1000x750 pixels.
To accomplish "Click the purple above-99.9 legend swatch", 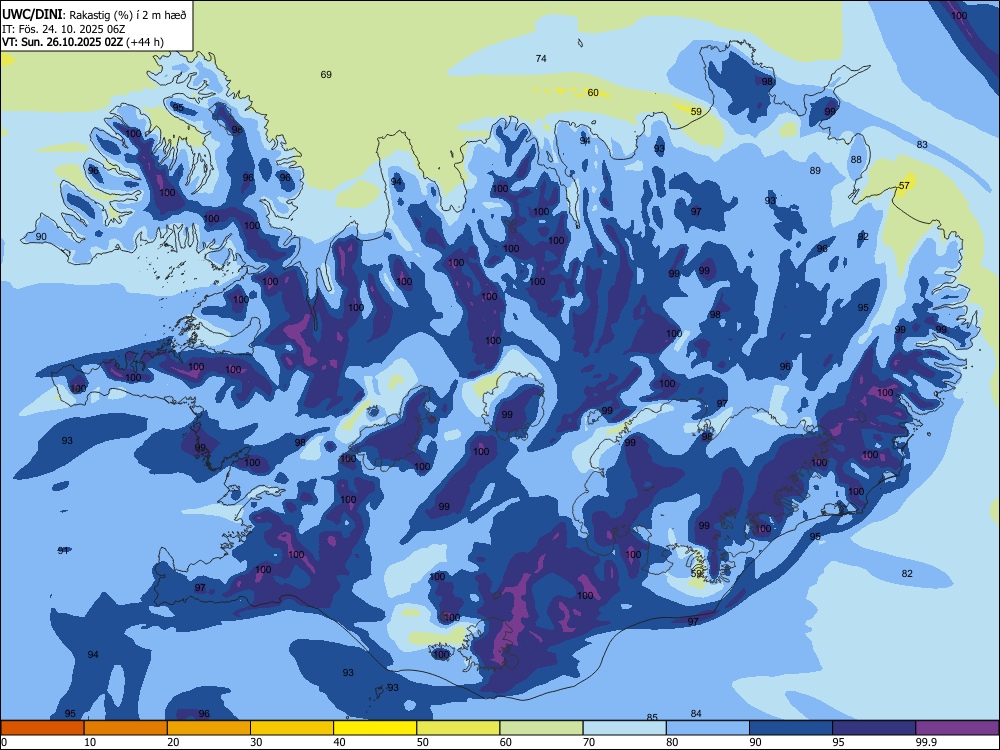I will [x=957, y=728].
